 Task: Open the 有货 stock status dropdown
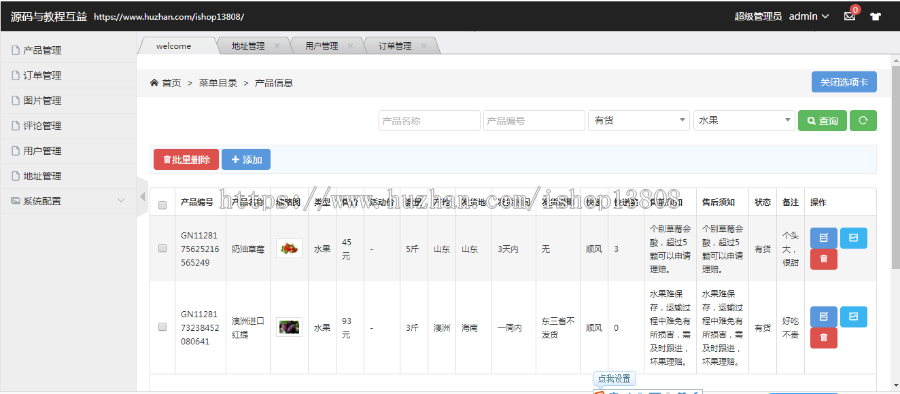pos(639,121)
